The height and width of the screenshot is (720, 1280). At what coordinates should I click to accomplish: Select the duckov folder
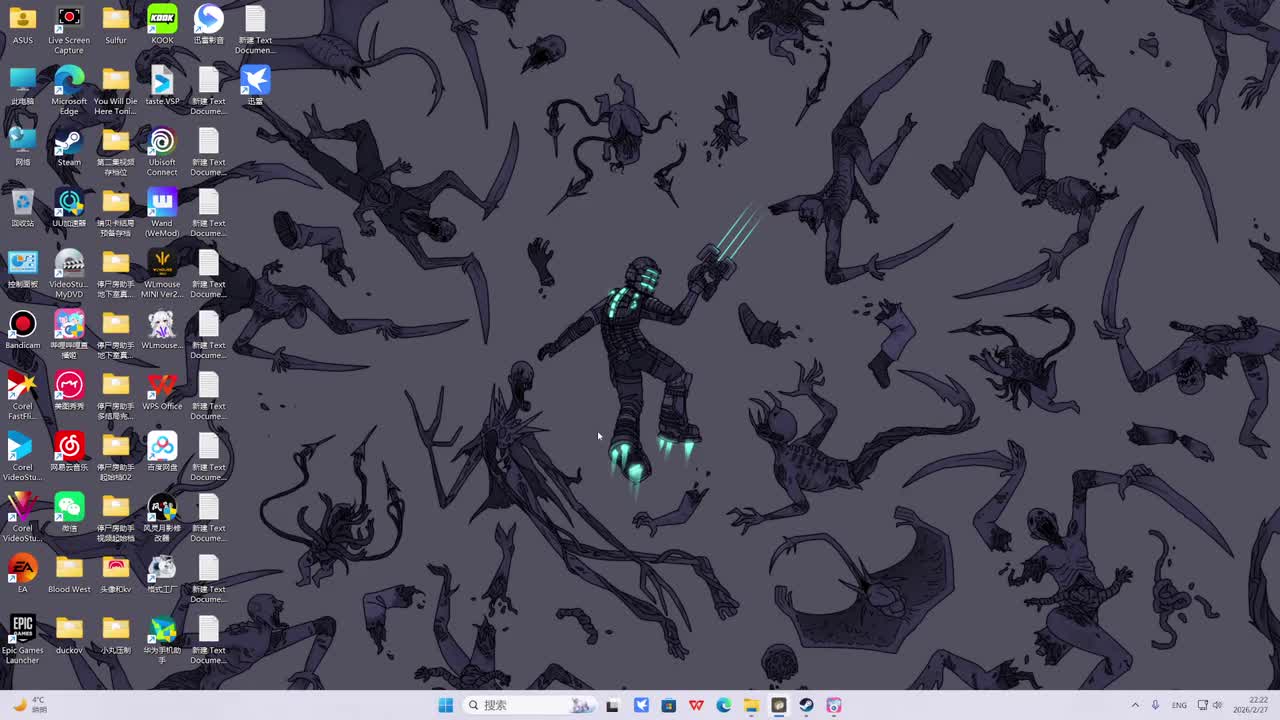coord(69,635)
